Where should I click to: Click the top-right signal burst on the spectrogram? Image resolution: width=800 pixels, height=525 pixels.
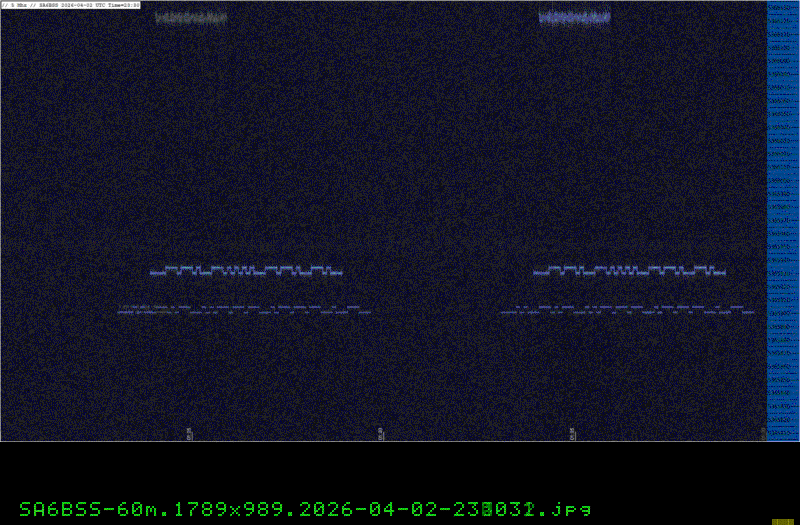coord(574,16)
